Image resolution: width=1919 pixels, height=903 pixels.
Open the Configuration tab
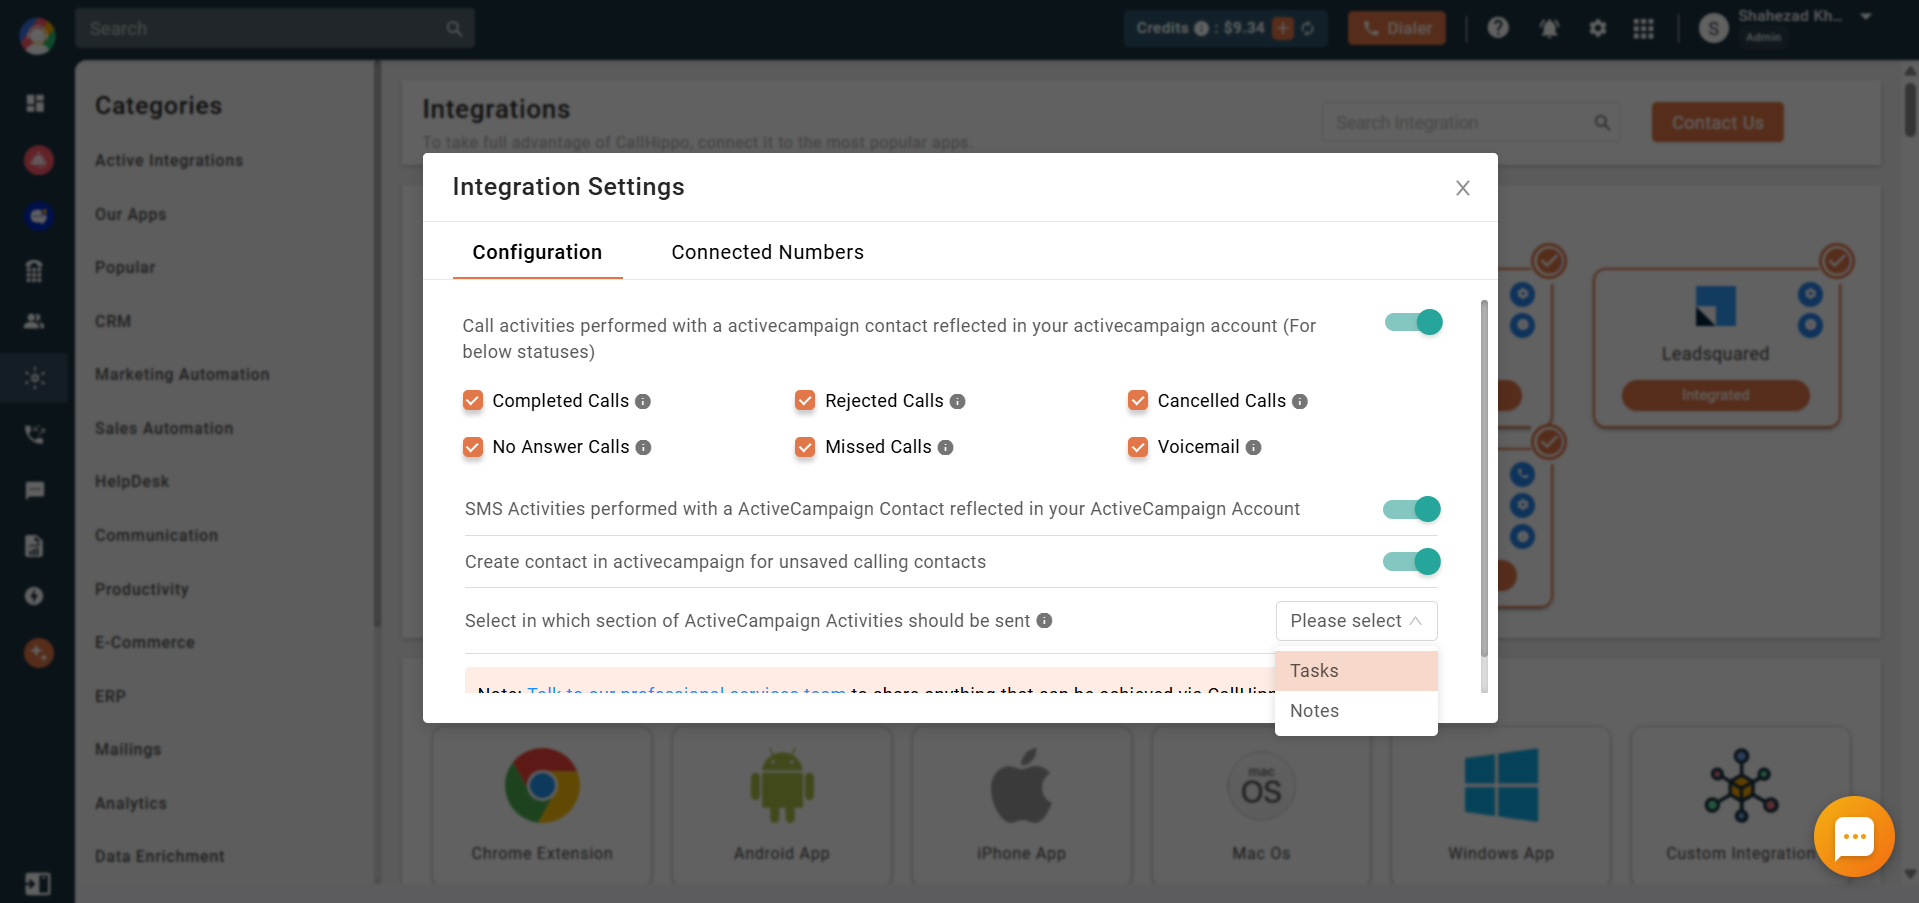pos(537,252)
